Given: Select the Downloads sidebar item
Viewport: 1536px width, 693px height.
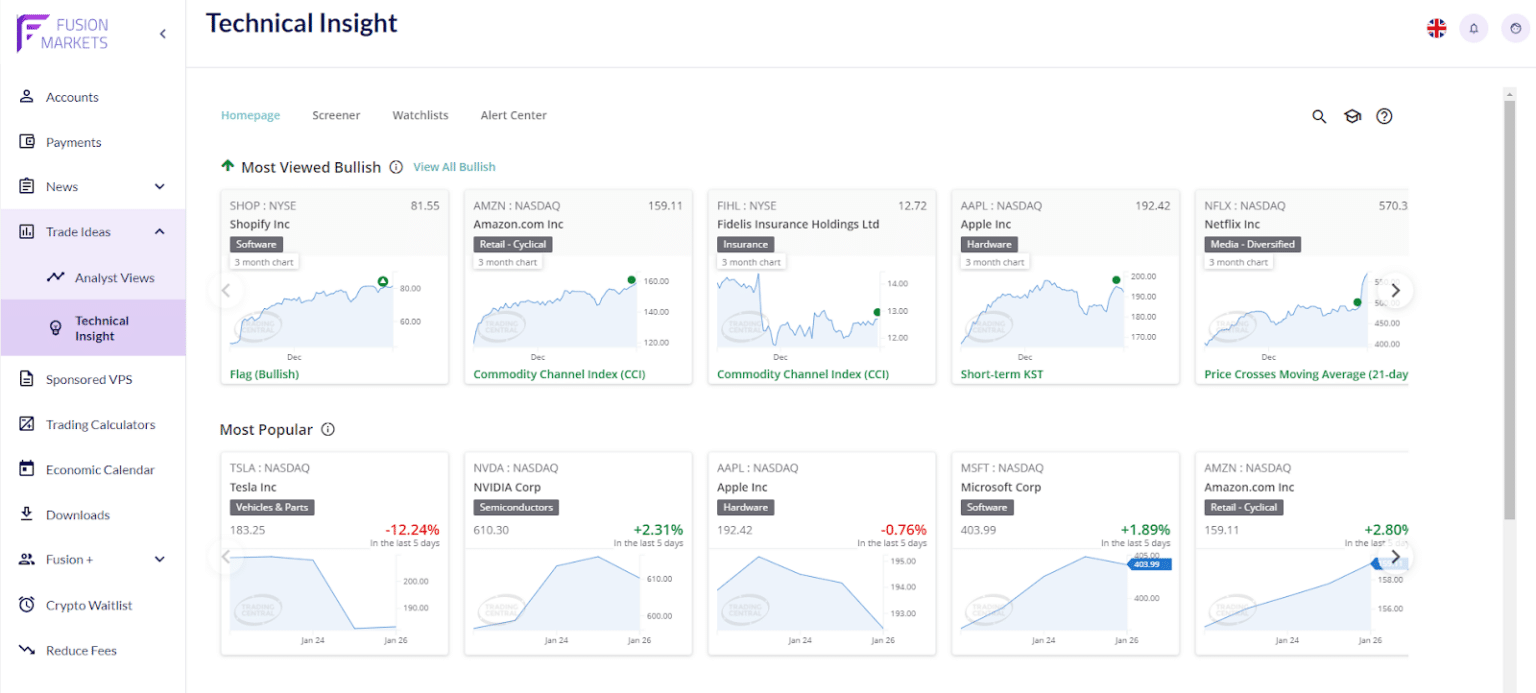Looking at the screenshot, I should [x=78, y=514].
